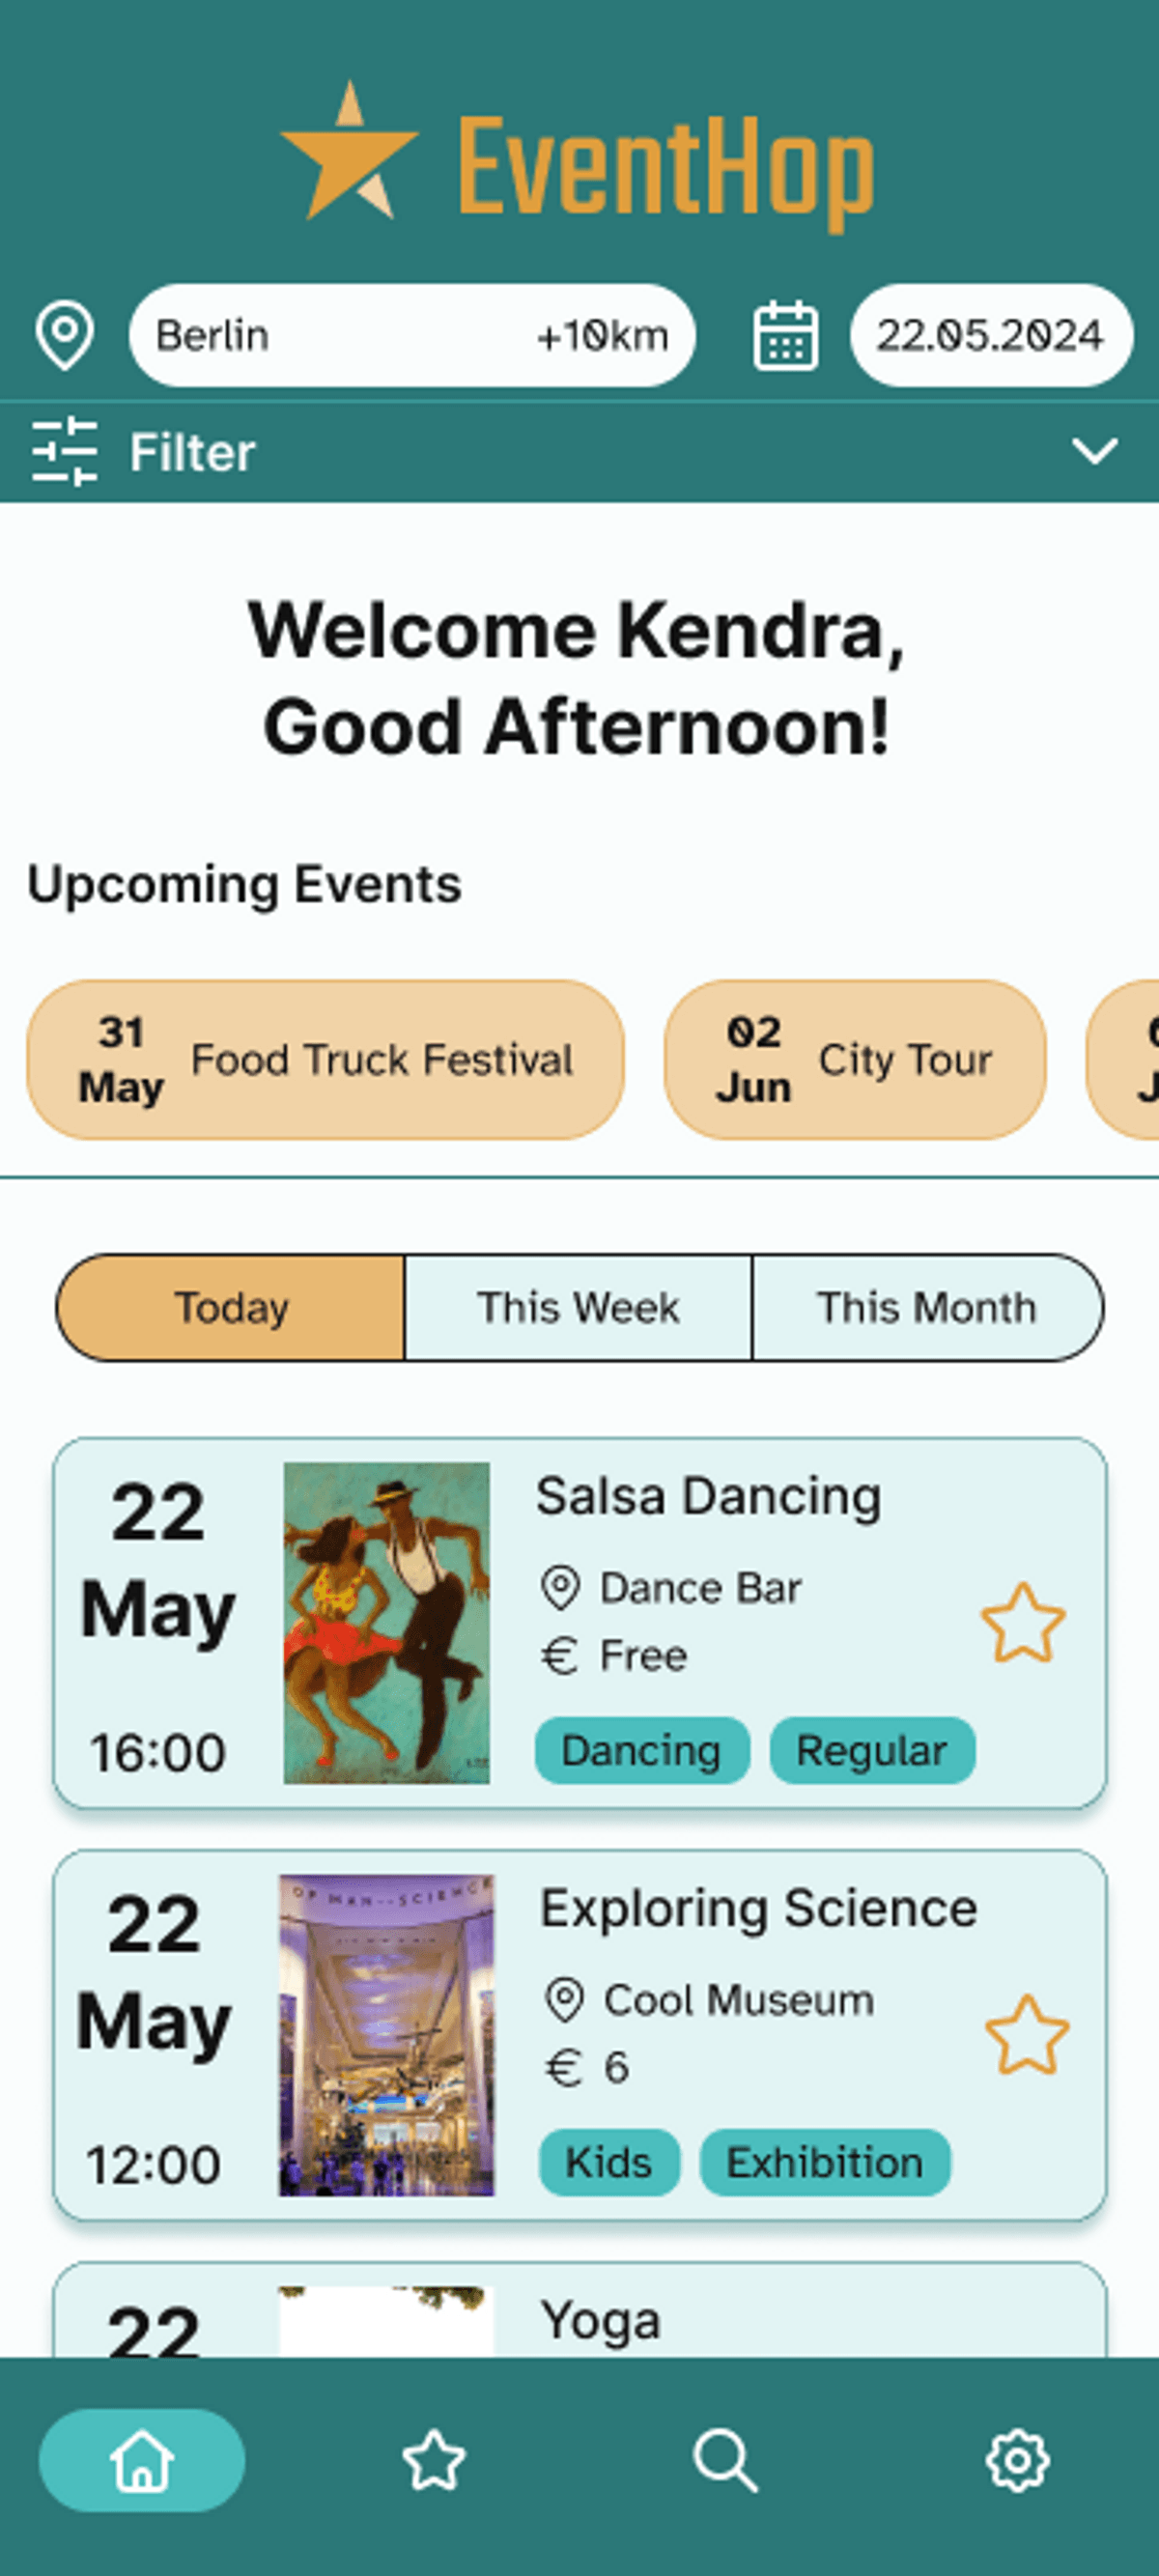Tap the location pin icon

65,335
